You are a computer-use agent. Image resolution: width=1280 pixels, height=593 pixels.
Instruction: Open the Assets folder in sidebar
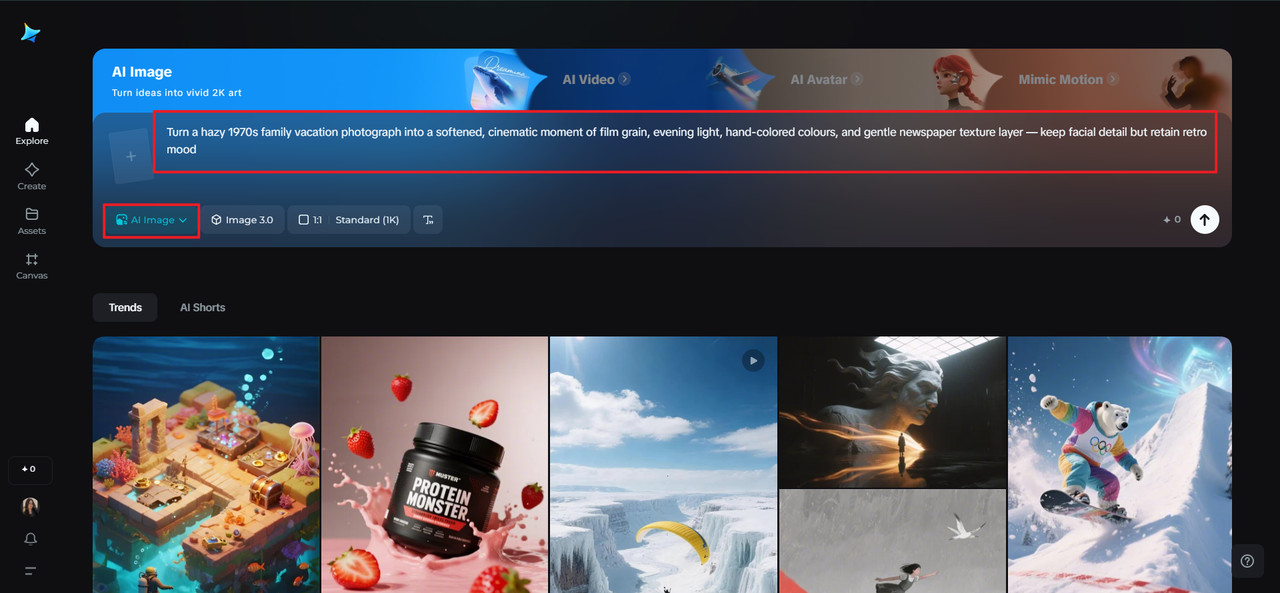tap(31, 220)
